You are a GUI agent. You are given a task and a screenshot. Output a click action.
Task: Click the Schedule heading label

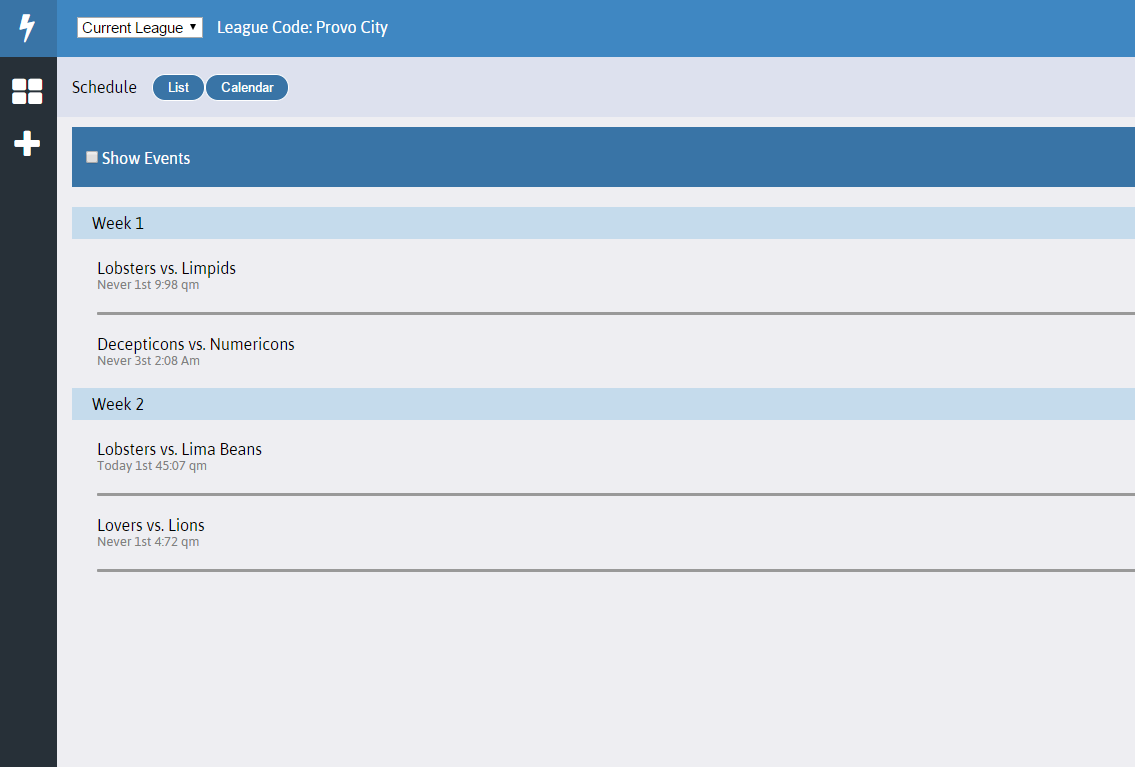tap(104, 87)
